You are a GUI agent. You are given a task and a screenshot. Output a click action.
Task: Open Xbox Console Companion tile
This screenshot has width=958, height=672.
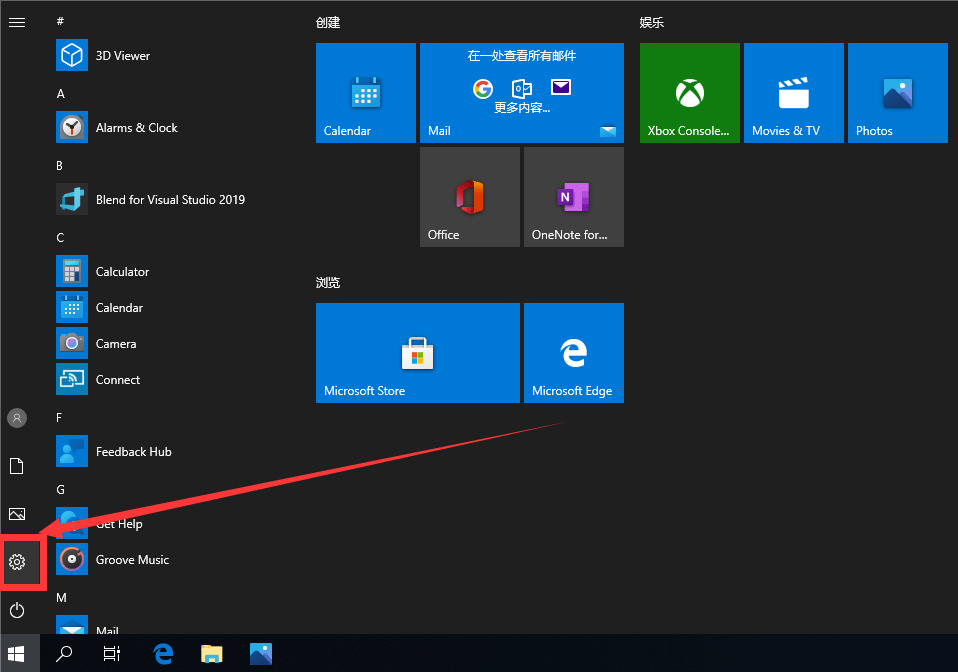pyautogui.click(x=690, y=93)
